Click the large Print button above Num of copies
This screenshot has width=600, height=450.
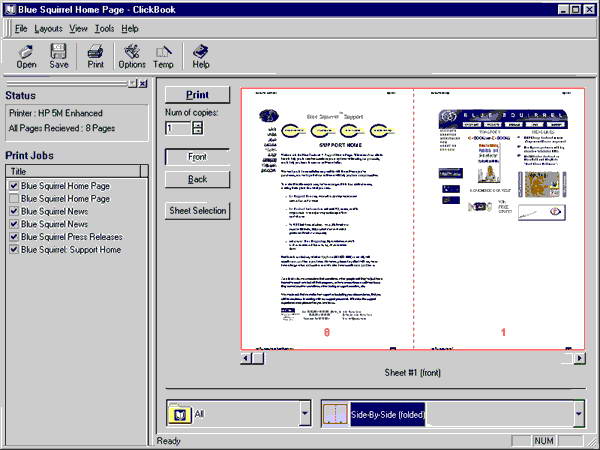[x=197, y=95]
